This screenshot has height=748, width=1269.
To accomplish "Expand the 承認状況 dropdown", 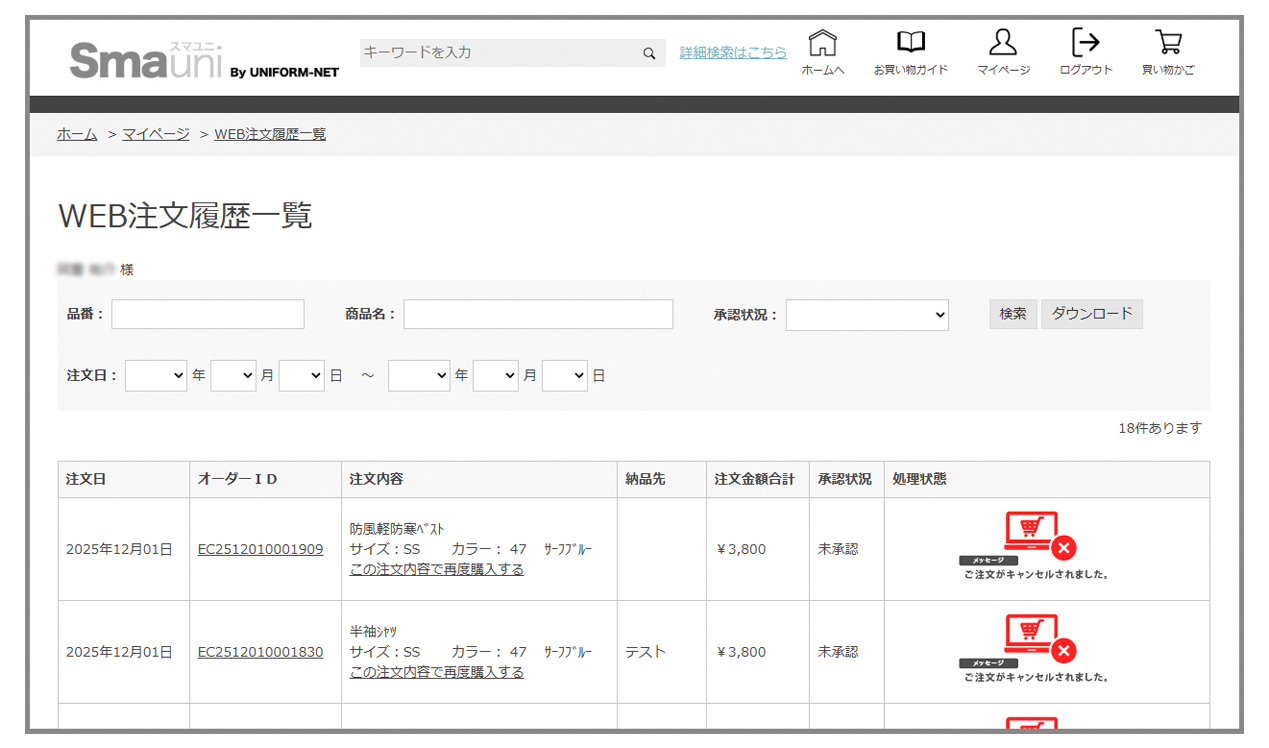I will 867,315.
